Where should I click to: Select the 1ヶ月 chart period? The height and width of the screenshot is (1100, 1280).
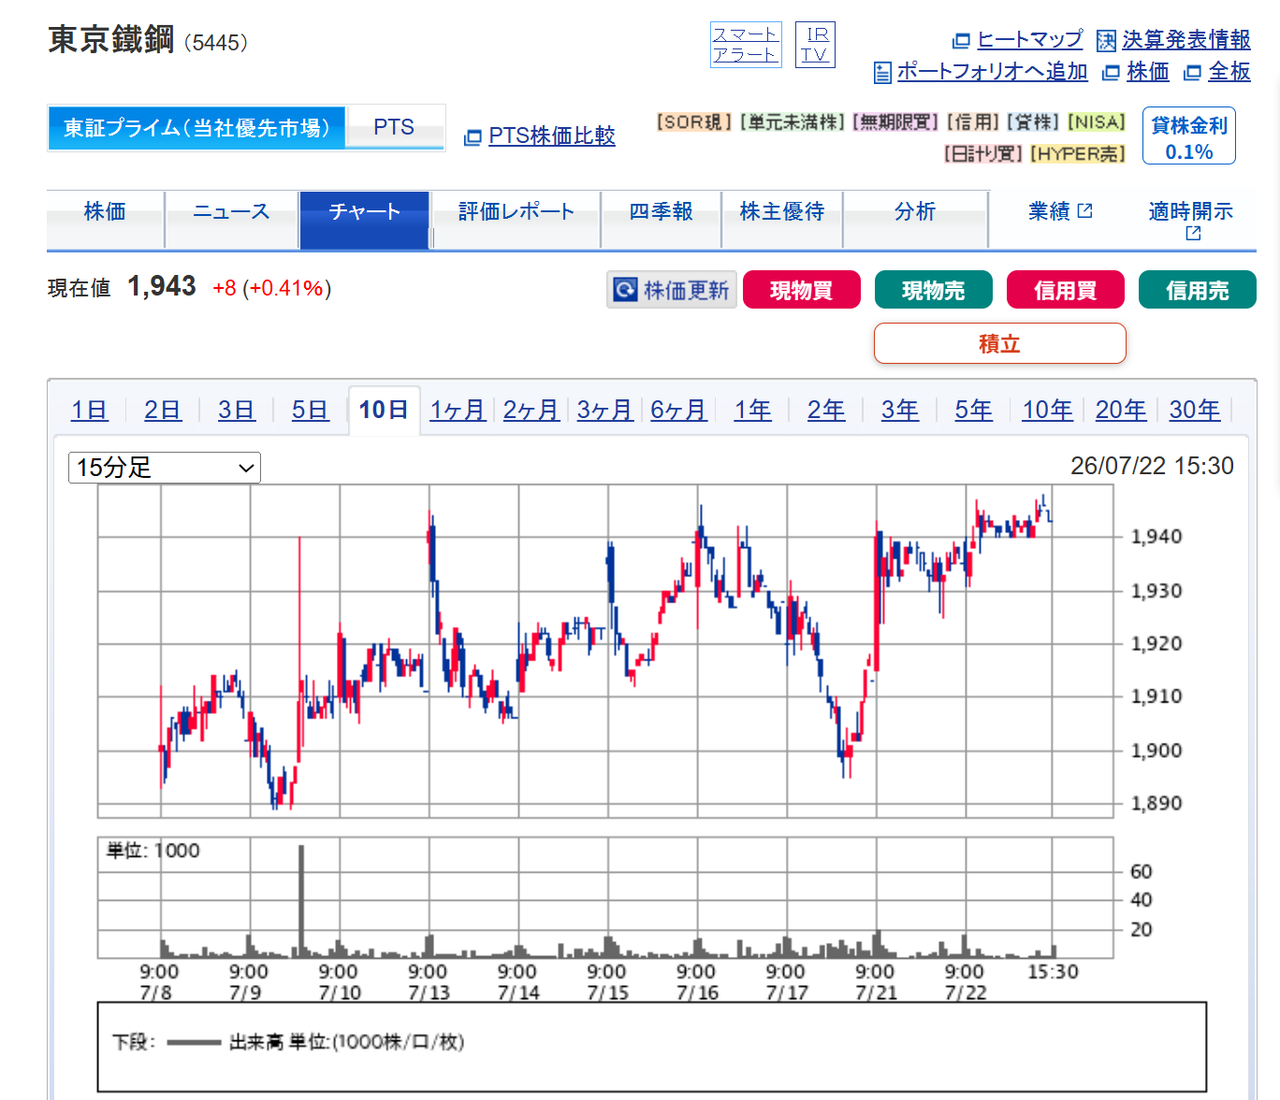pyautogui.click(x=458, y=410)
